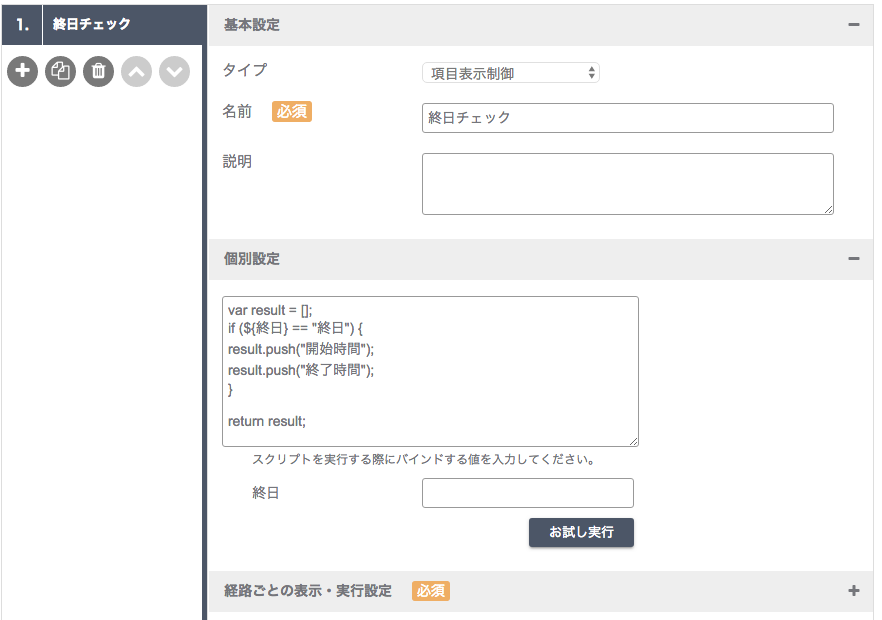Click the お試し実行 button
The width and height of the screenshot is (882, 620).
pos(581,532)
